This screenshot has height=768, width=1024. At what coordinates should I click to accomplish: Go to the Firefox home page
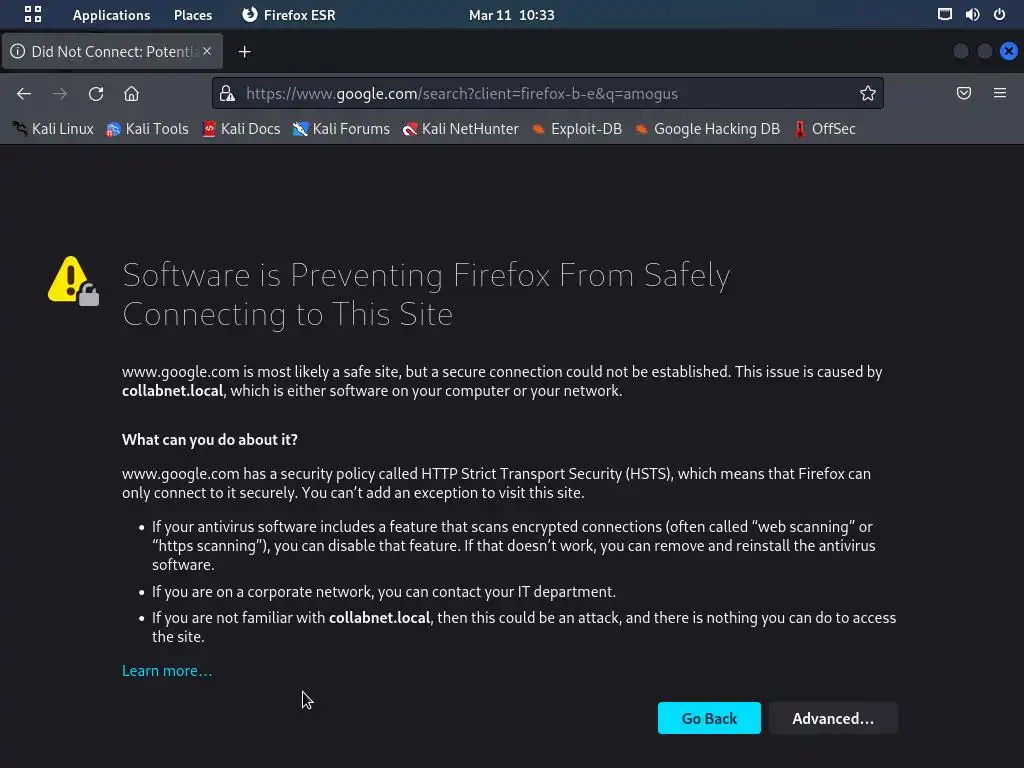[131, 93]
